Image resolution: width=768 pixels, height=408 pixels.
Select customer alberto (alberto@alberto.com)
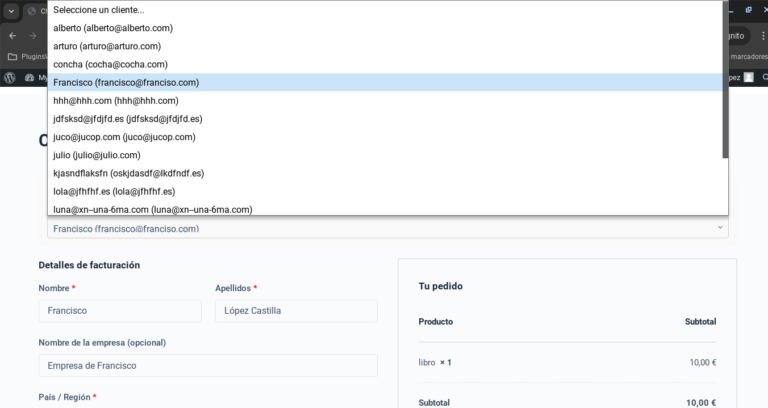click(385, 28)
